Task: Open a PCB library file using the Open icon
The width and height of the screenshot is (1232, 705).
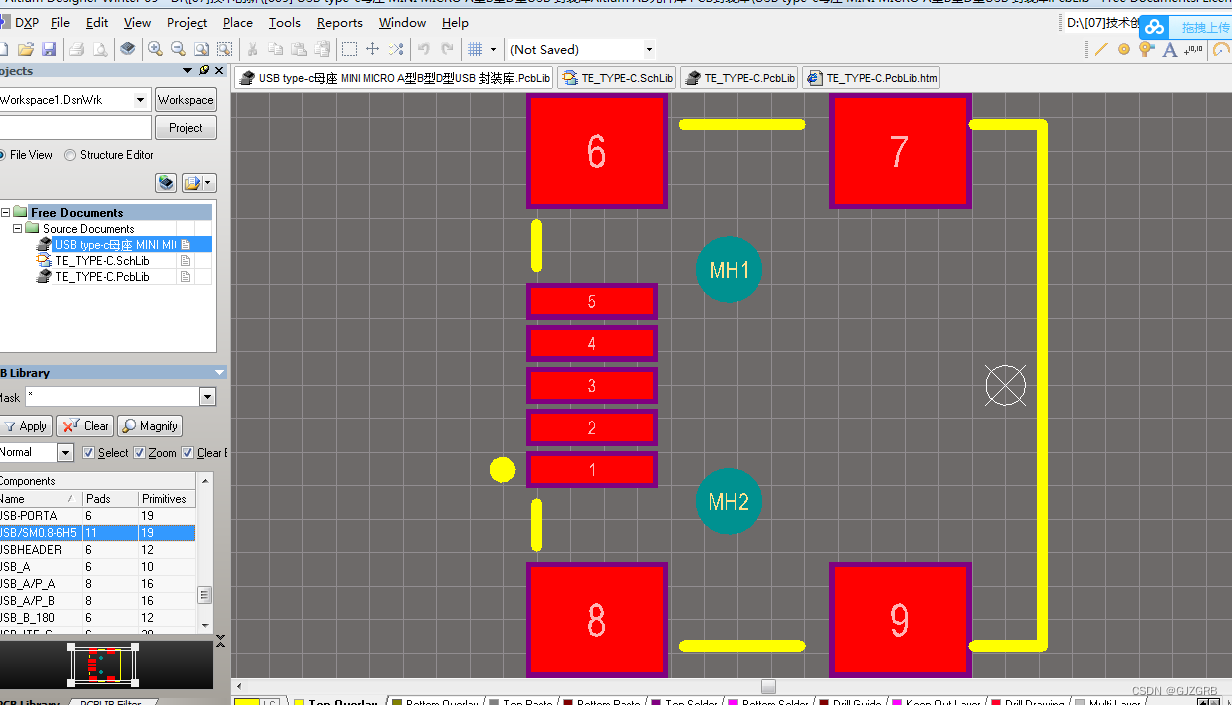Action: [x=25, y=47]
